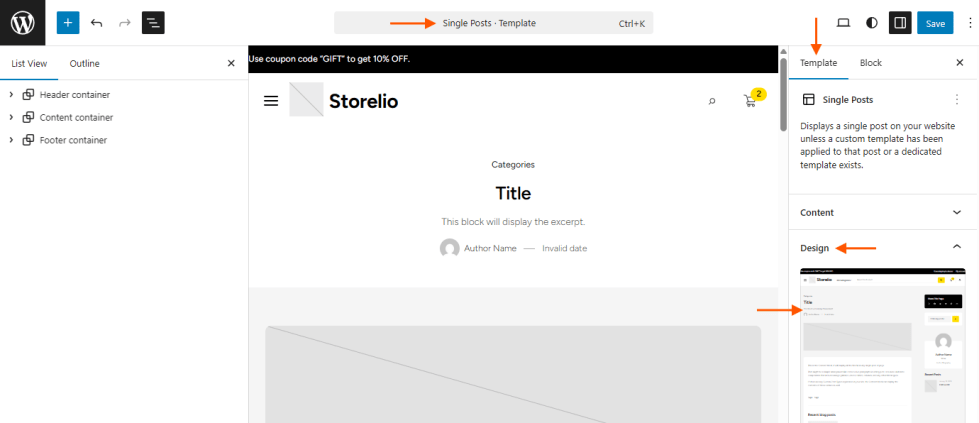Open the hamburger menu in site header
This screenshot has height=423, width=979.
point(271,101)
